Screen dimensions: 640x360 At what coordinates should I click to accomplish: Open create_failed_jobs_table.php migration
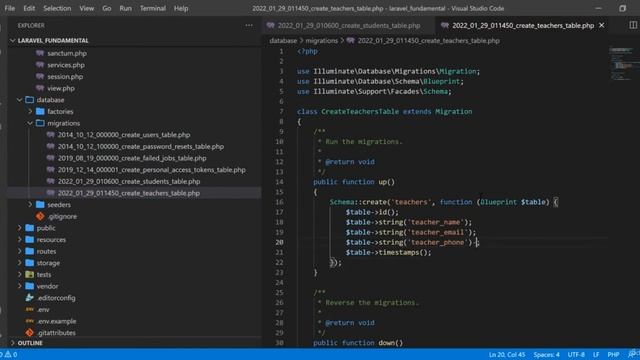tap(132, 158)
